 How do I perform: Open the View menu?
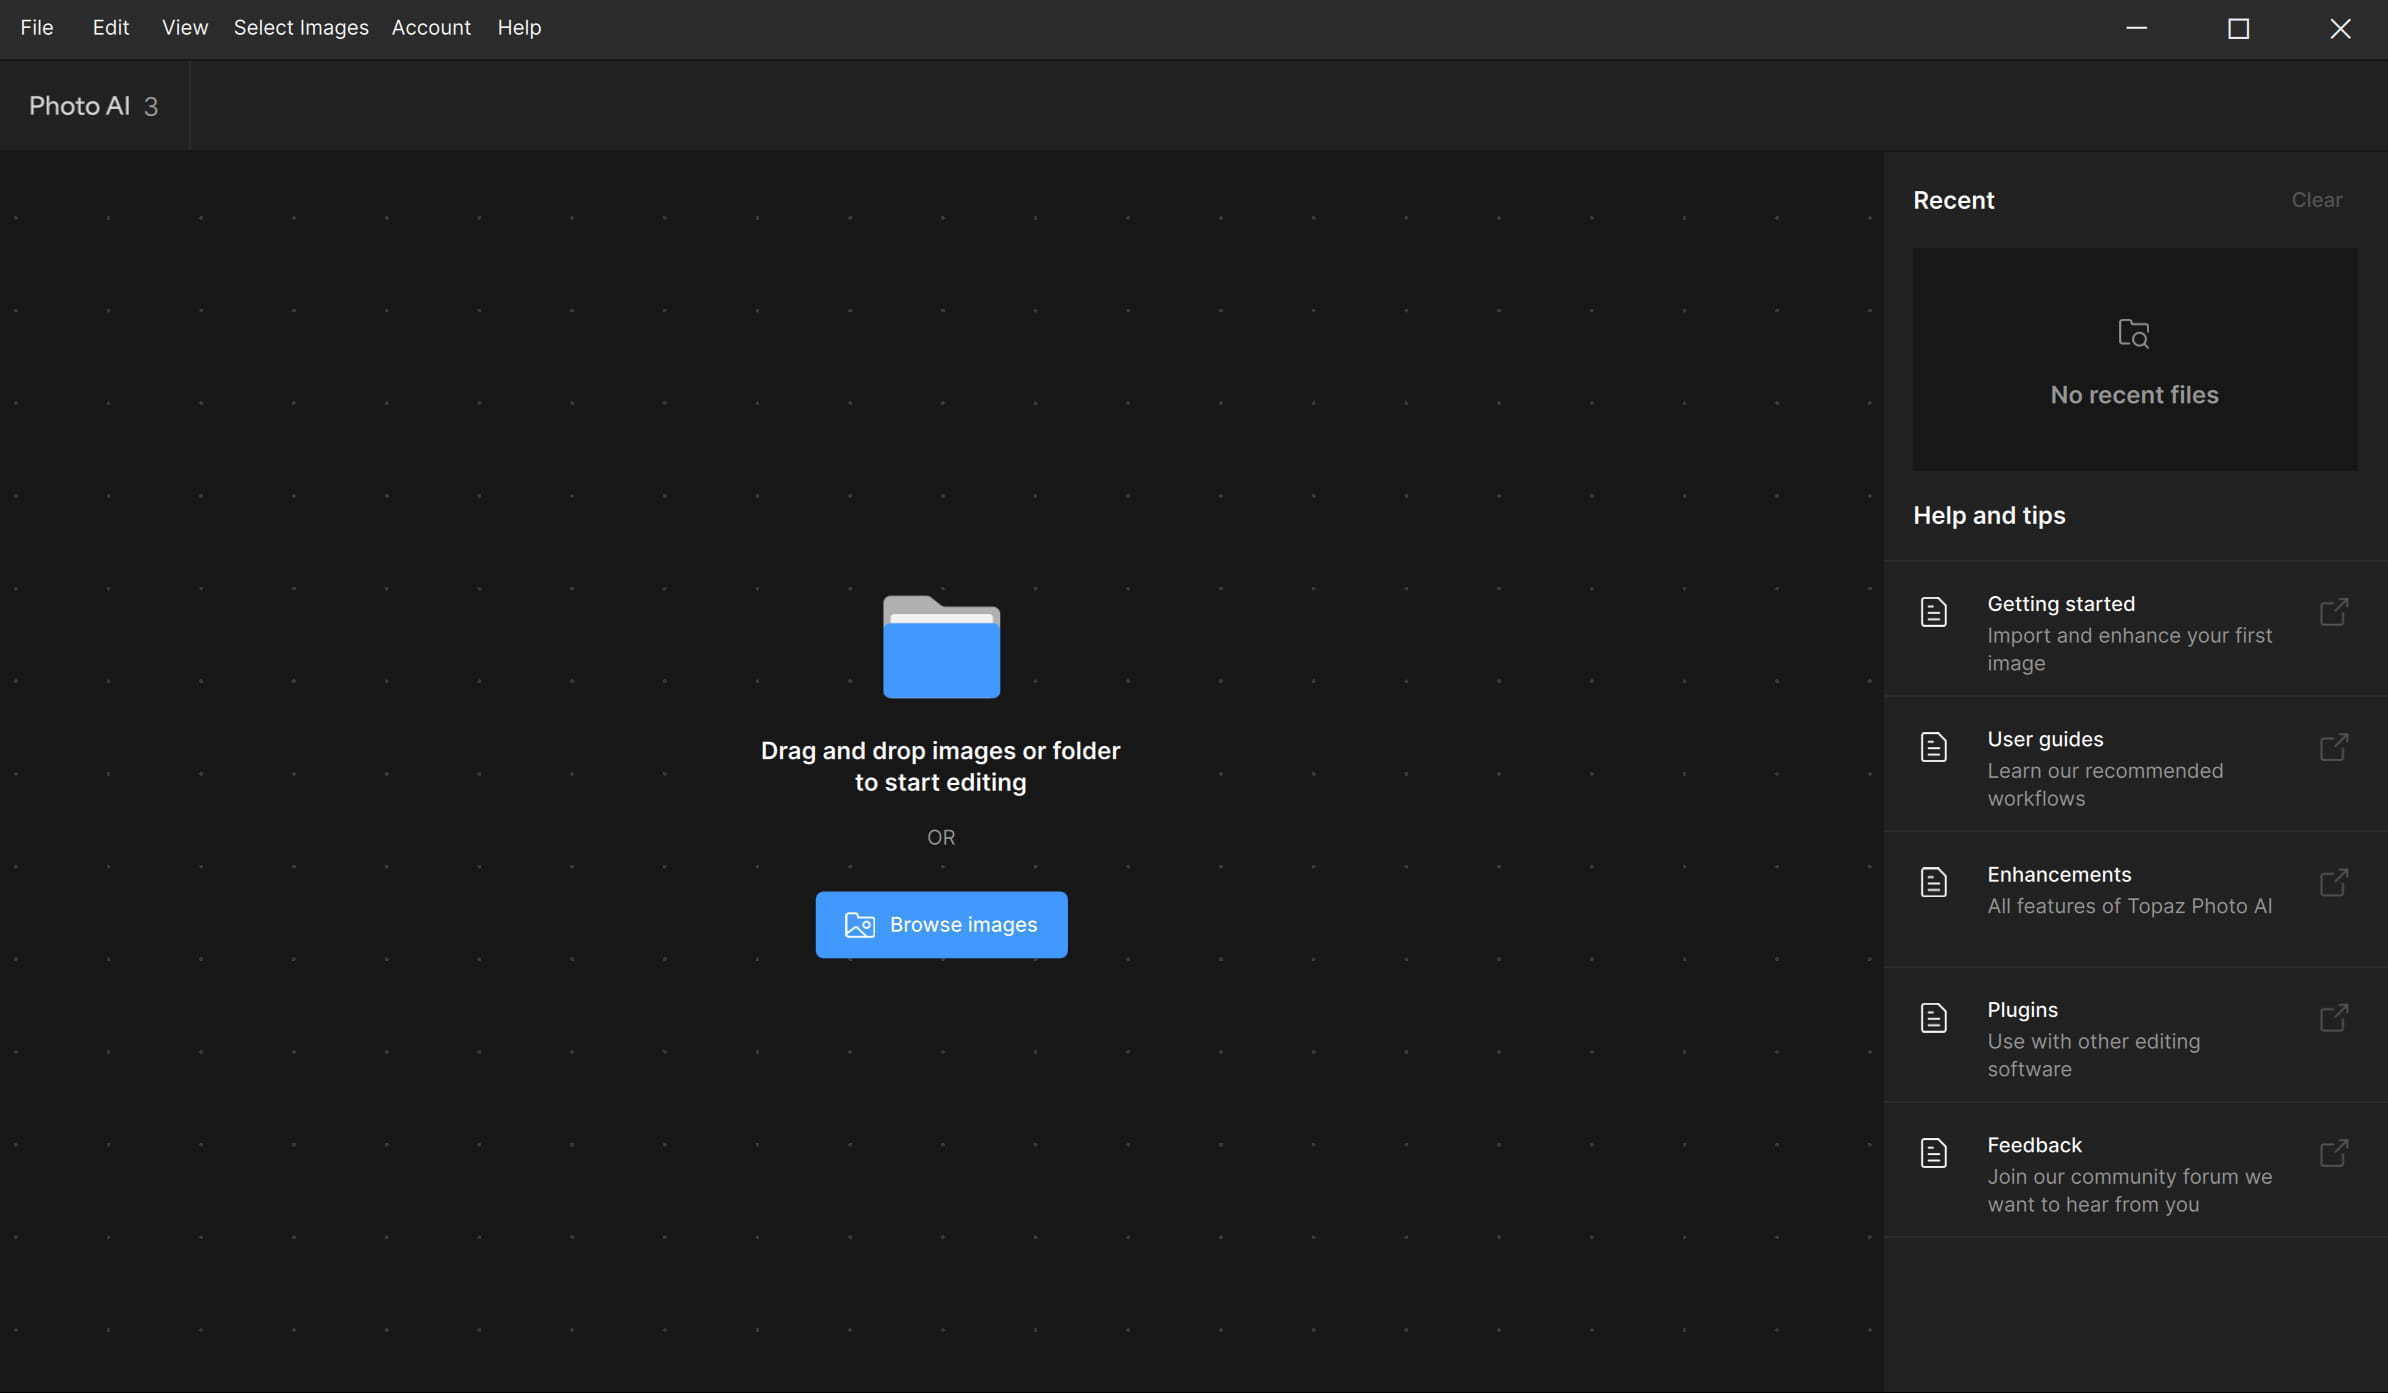pyautogui.click(x=185, y=28)
